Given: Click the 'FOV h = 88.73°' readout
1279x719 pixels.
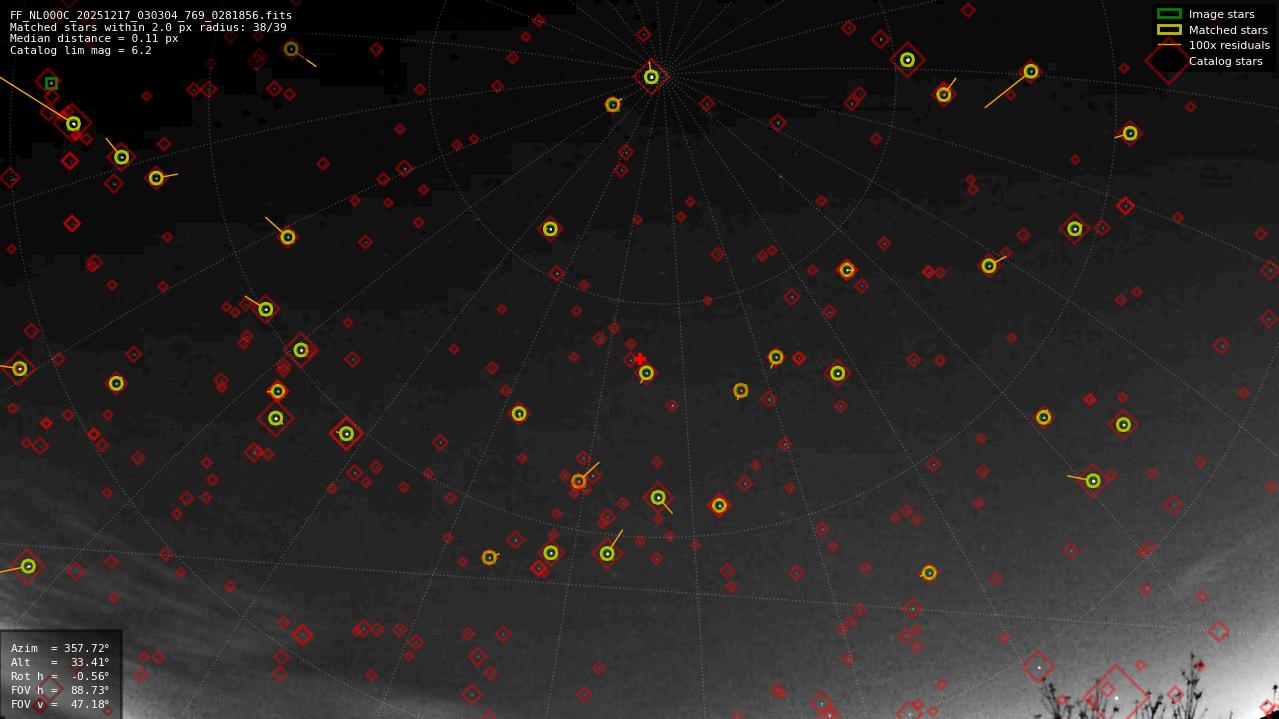Looking at the screenshot, I should tap(60, 690).
